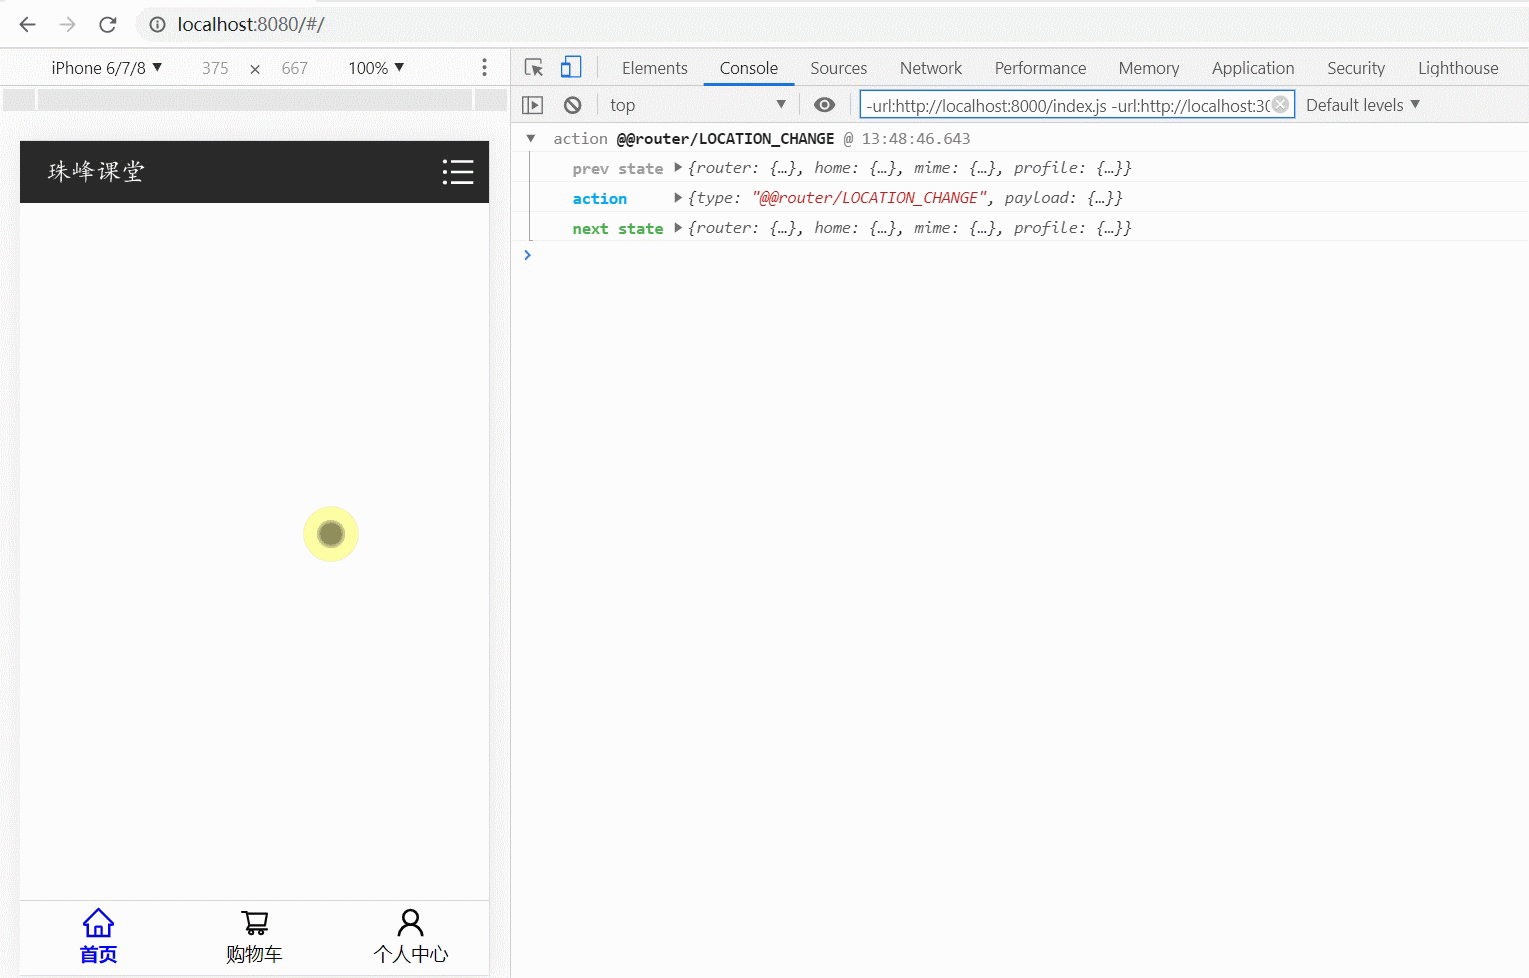Clear the console filter text

tap(1280, 105)
